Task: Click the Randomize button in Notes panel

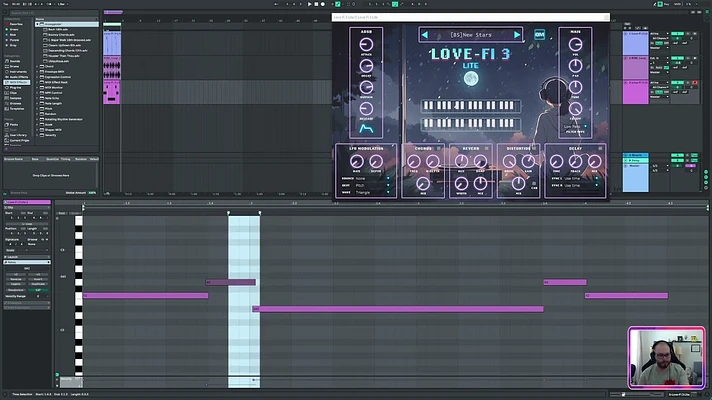Action: [x=16, y=290]
